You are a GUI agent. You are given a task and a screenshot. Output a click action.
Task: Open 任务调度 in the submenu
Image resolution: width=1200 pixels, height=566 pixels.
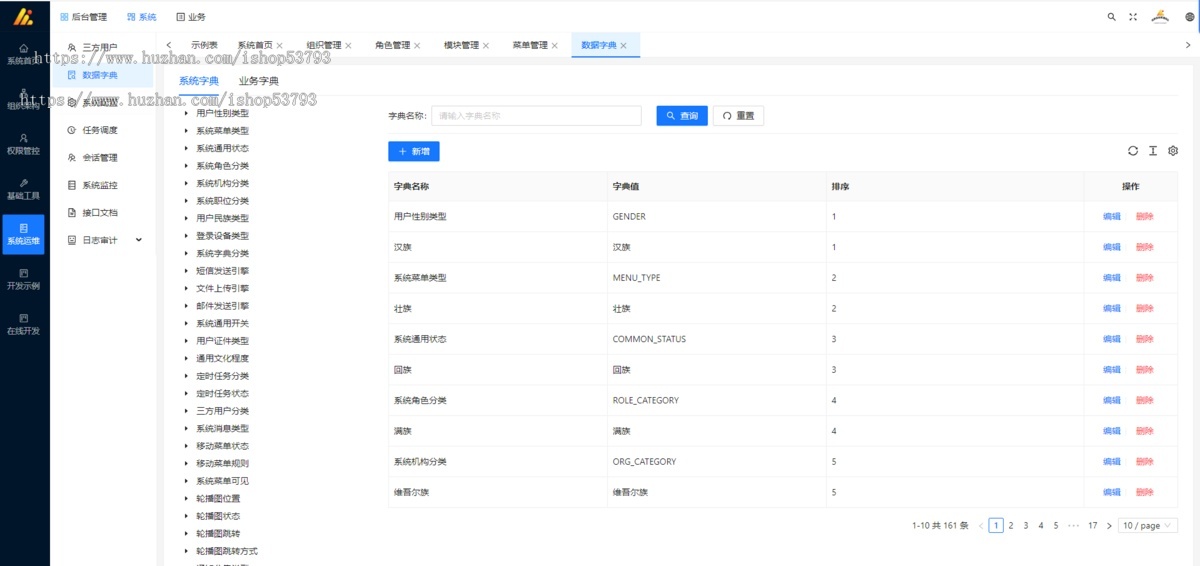[103, 130]
